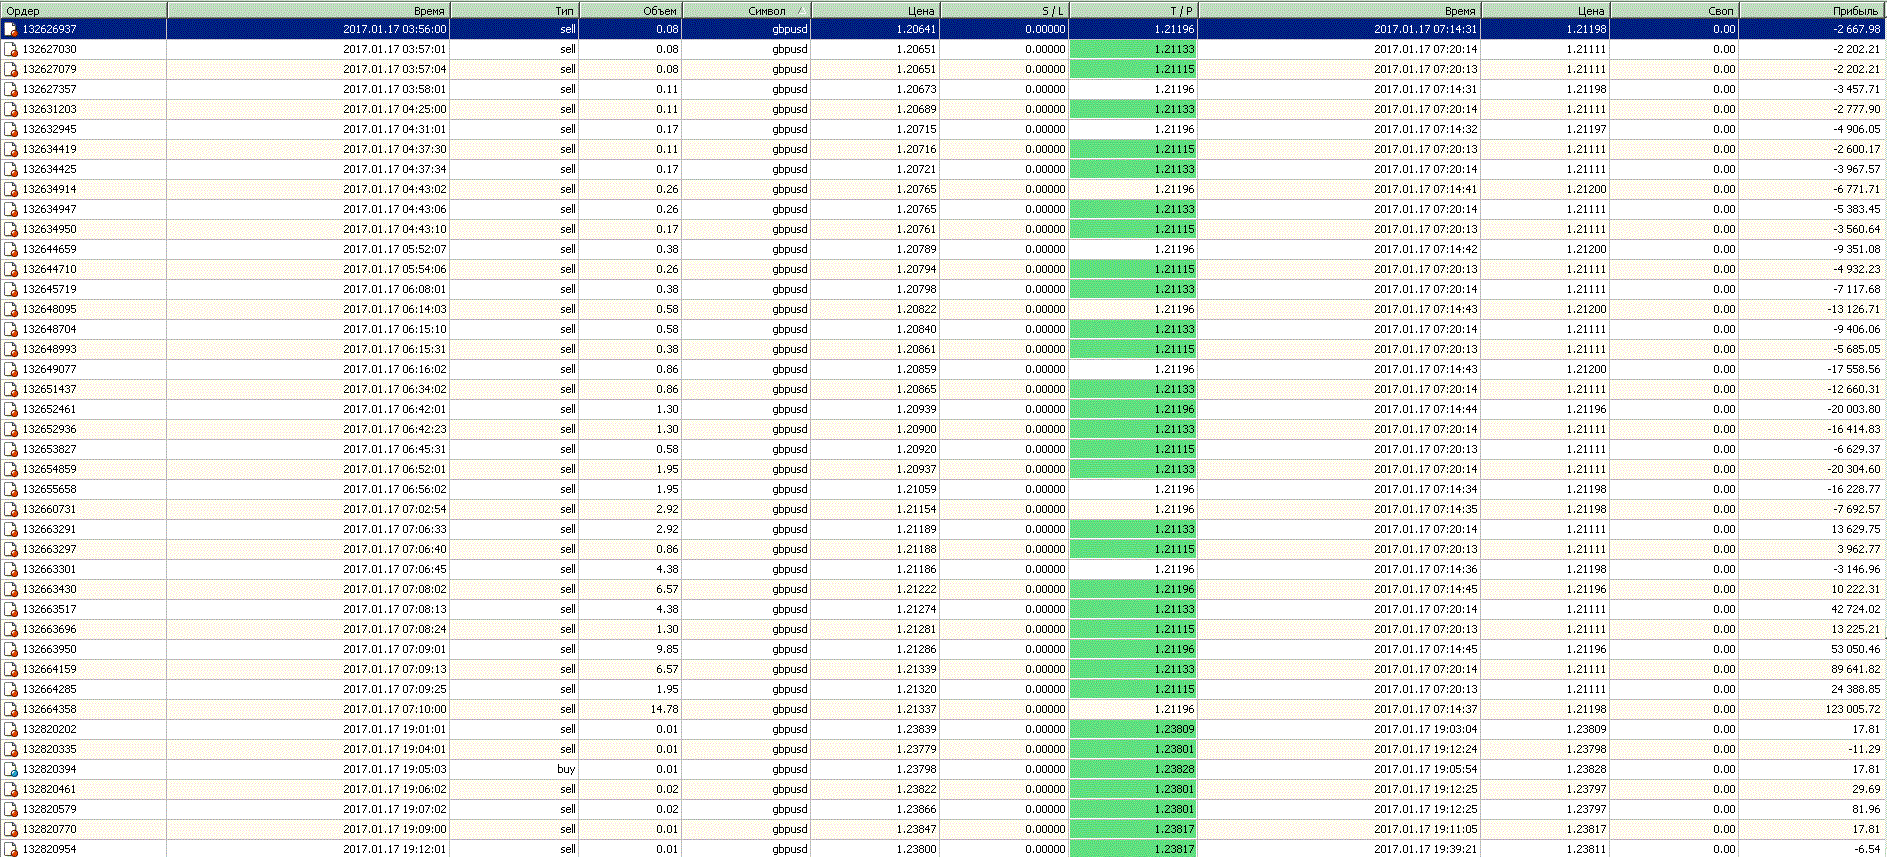Sort by the Объем column header
Image resolution: width=1887 pixels, height=857 pixels.
point(630,10)
